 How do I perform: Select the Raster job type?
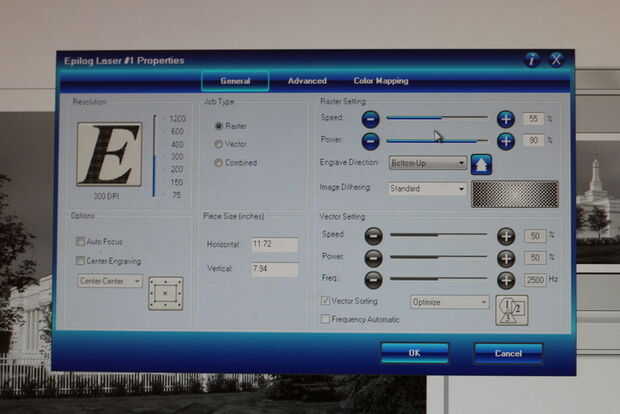(218, 126)
